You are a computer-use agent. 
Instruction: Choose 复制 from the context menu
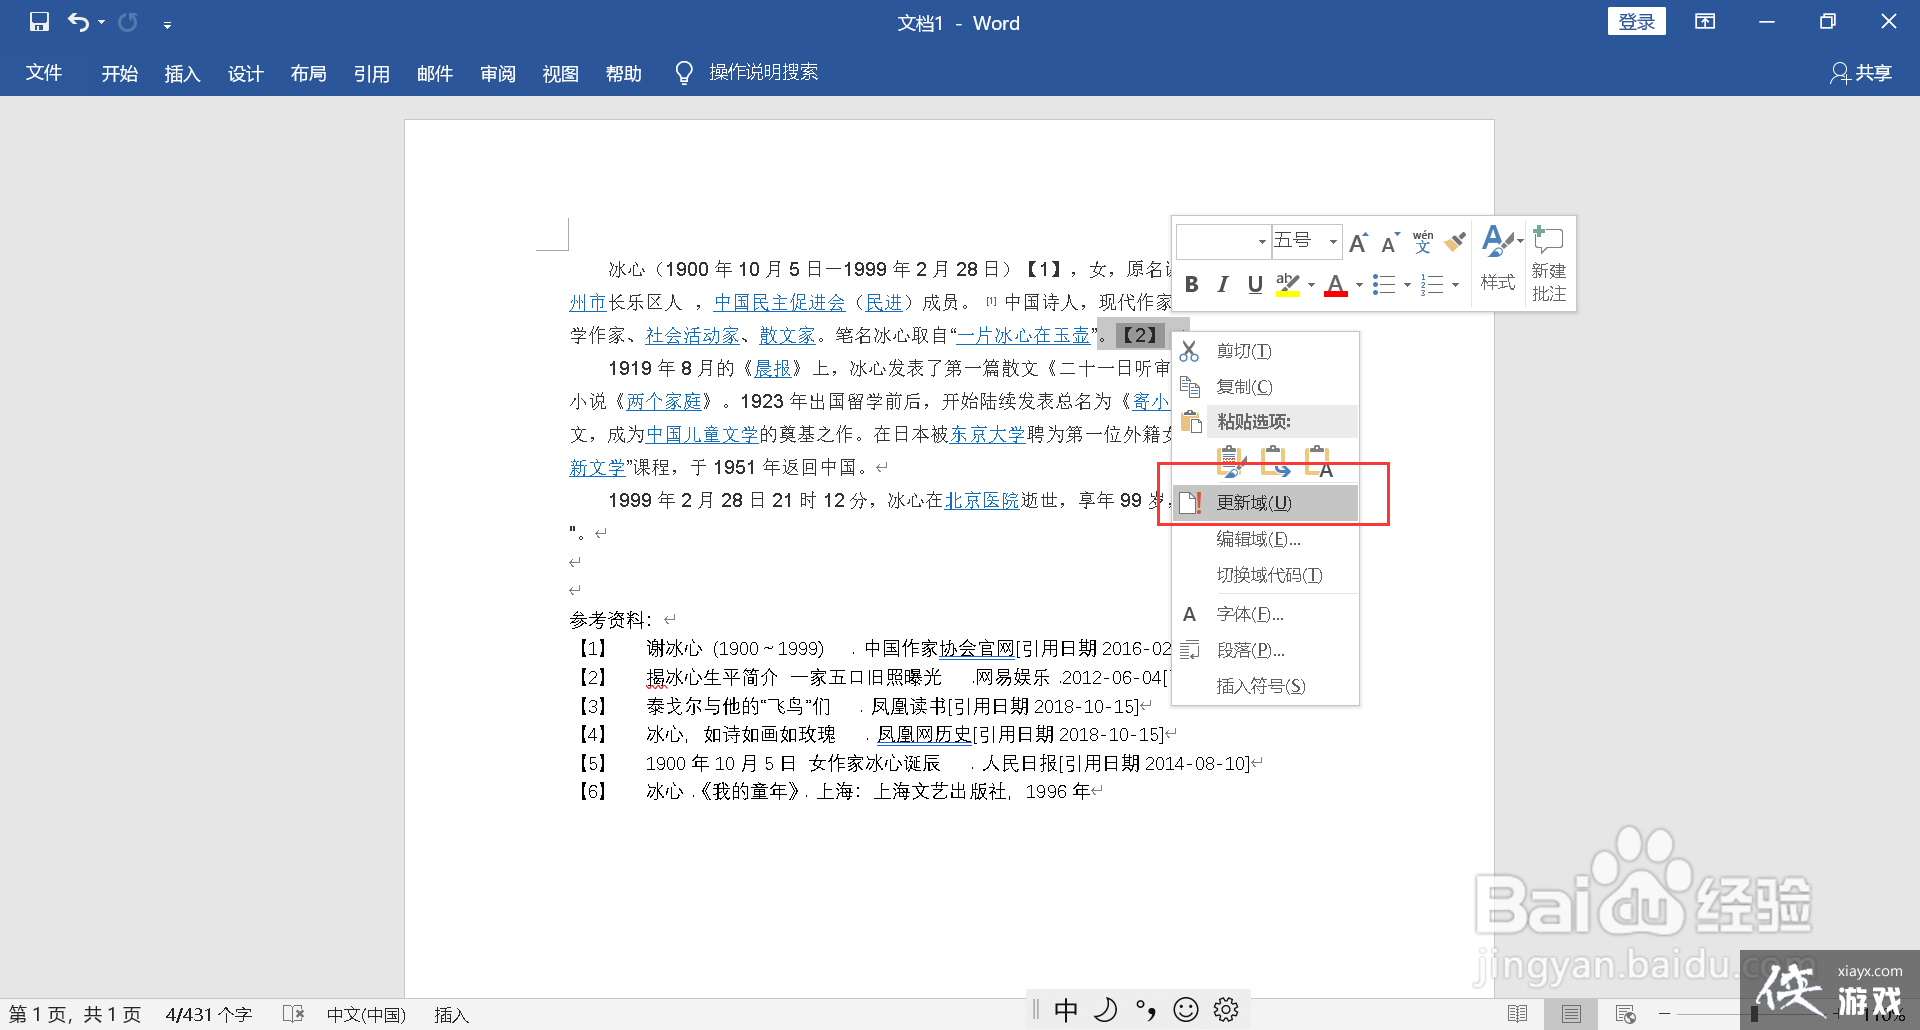(x=1265, y=387)
